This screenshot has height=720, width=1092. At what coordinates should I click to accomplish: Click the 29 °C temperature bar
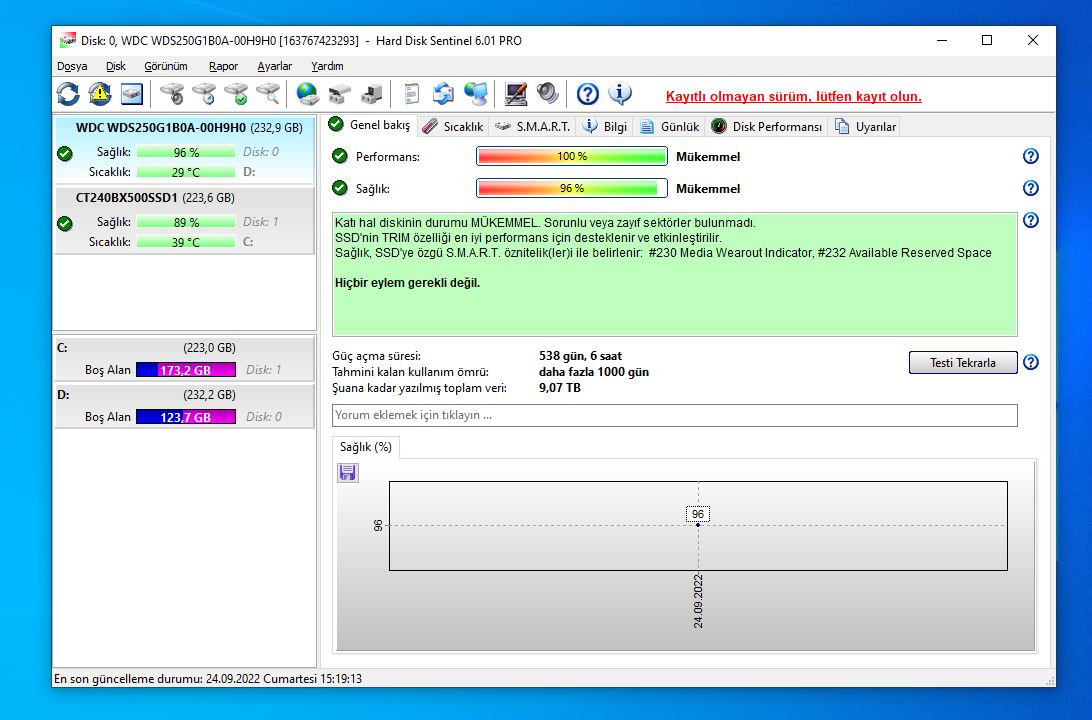pyautogui.click(x=185, y=172)
